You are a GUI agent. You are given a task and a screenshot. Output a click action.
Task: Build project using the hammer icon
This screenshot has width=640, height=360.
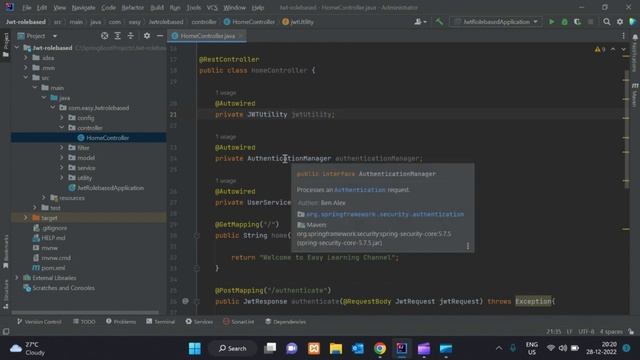click(x=439, y=22)
